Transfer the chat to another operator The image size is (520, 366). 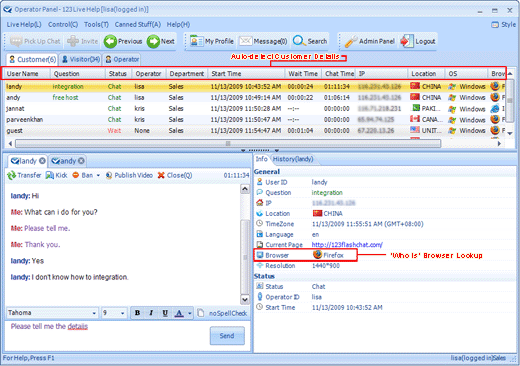[x=24, y=175]
